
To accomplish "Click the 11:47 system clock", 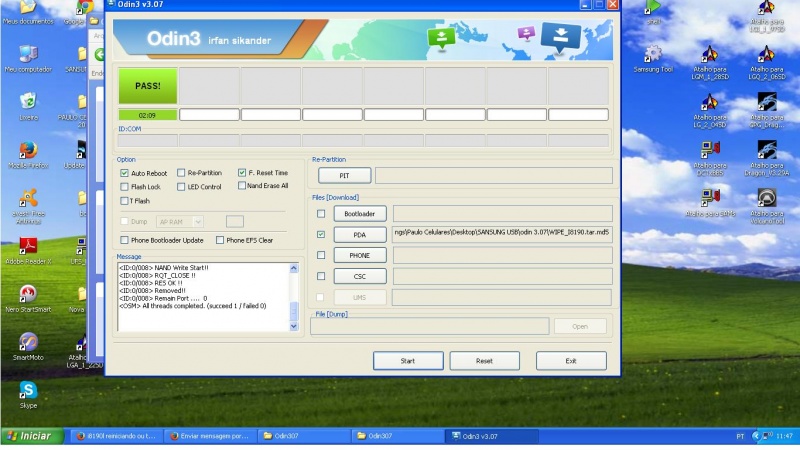I will coord(784,436).
